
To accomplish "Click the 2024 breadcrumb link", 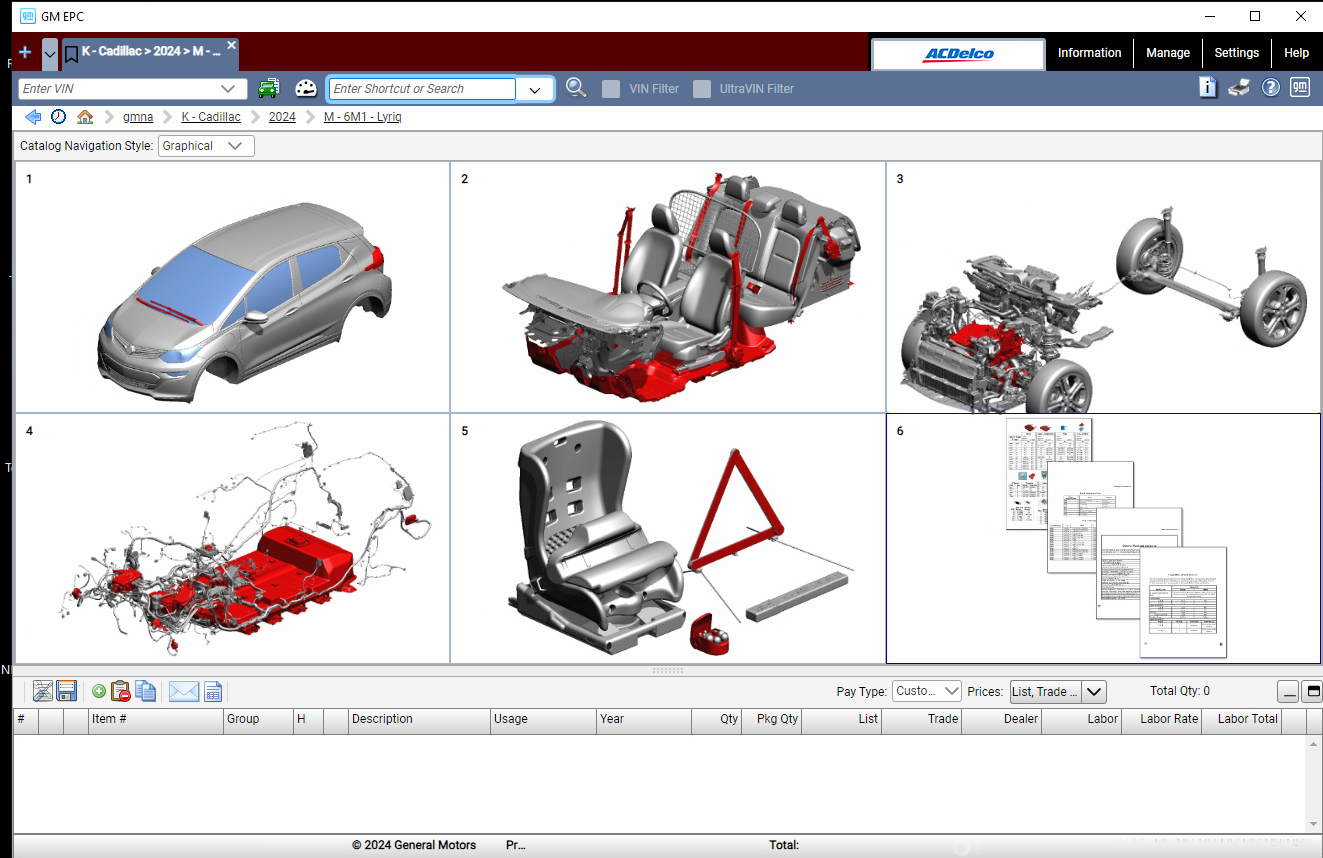I will 282,117.
